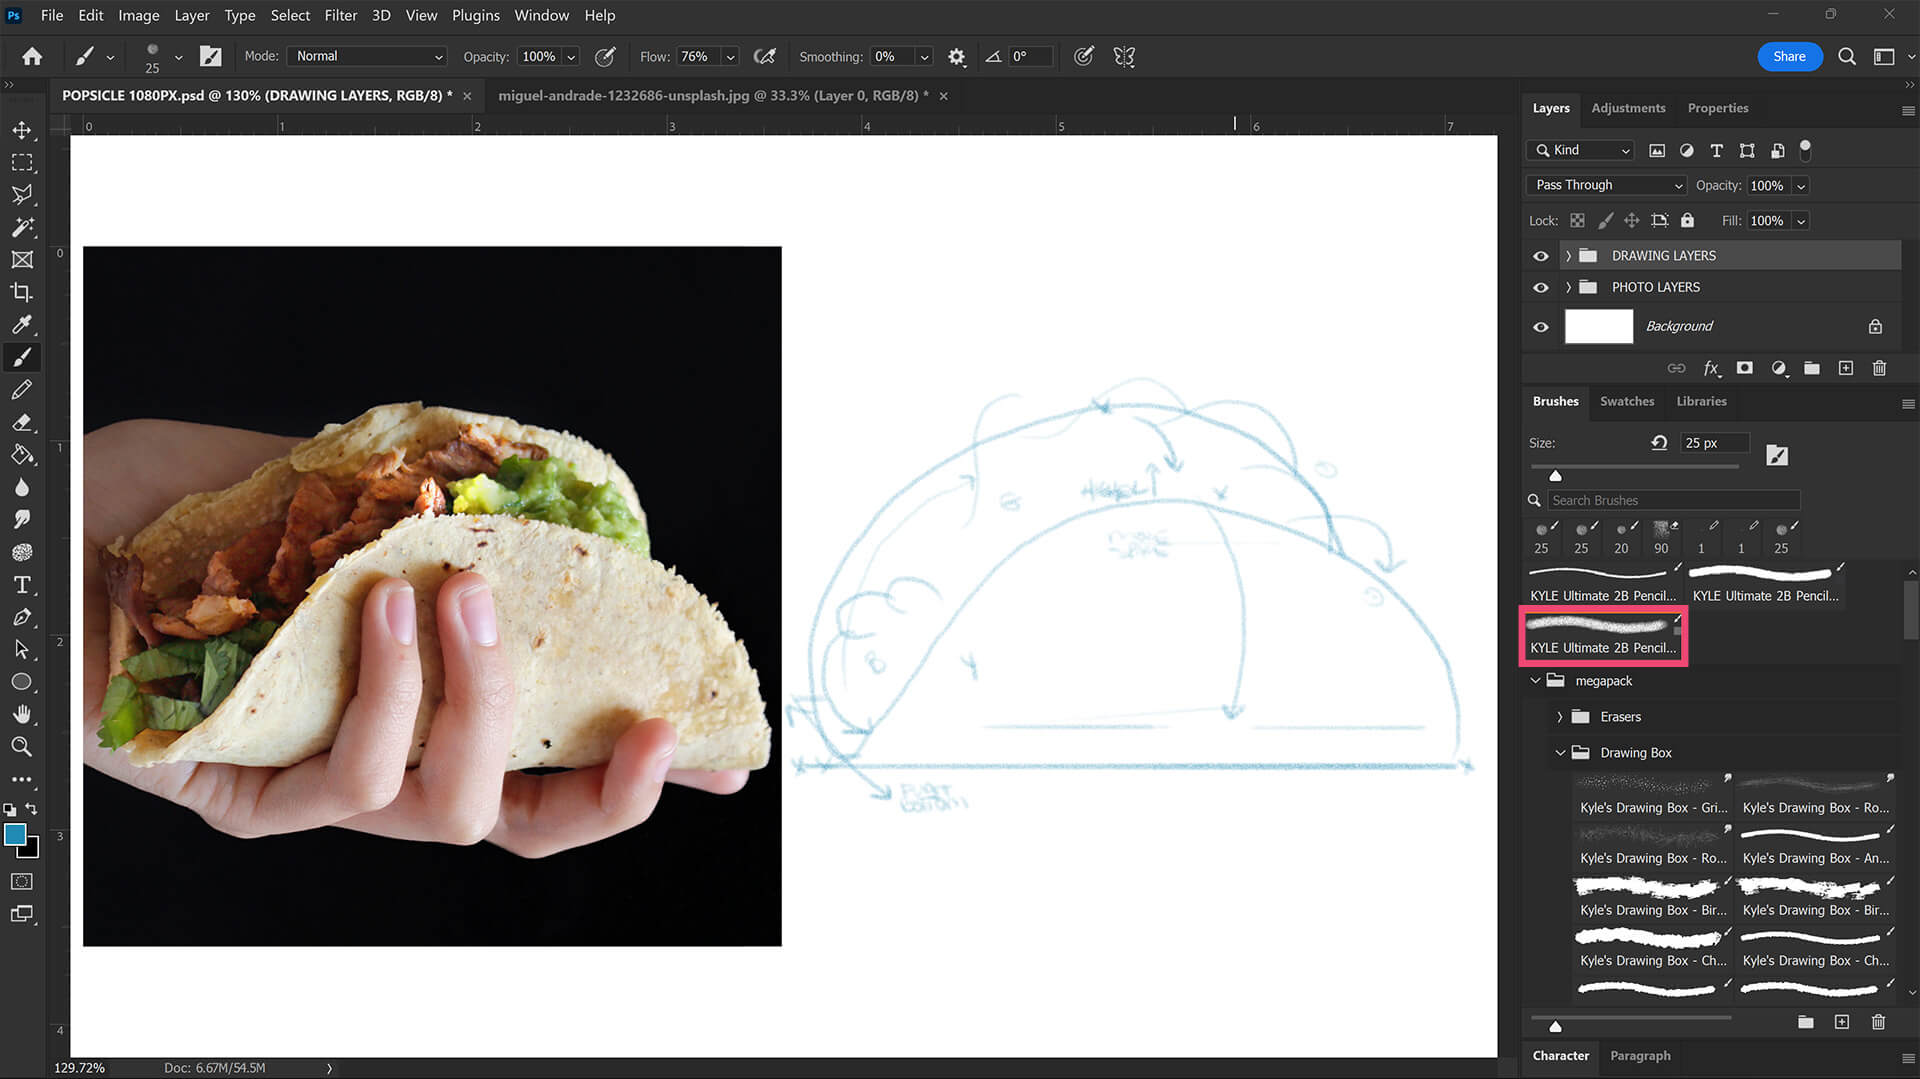
Task: Select the Paint Bucket tool
Action: 22,454
